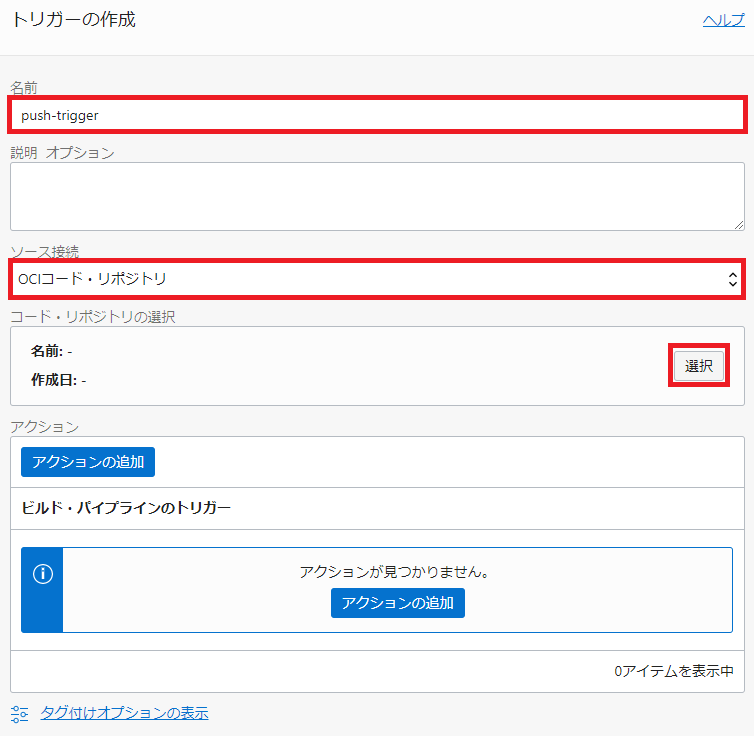This screenshot has height=736, width=754.
Task: Click the アクション section label
Action: click(x=44, y=427)
